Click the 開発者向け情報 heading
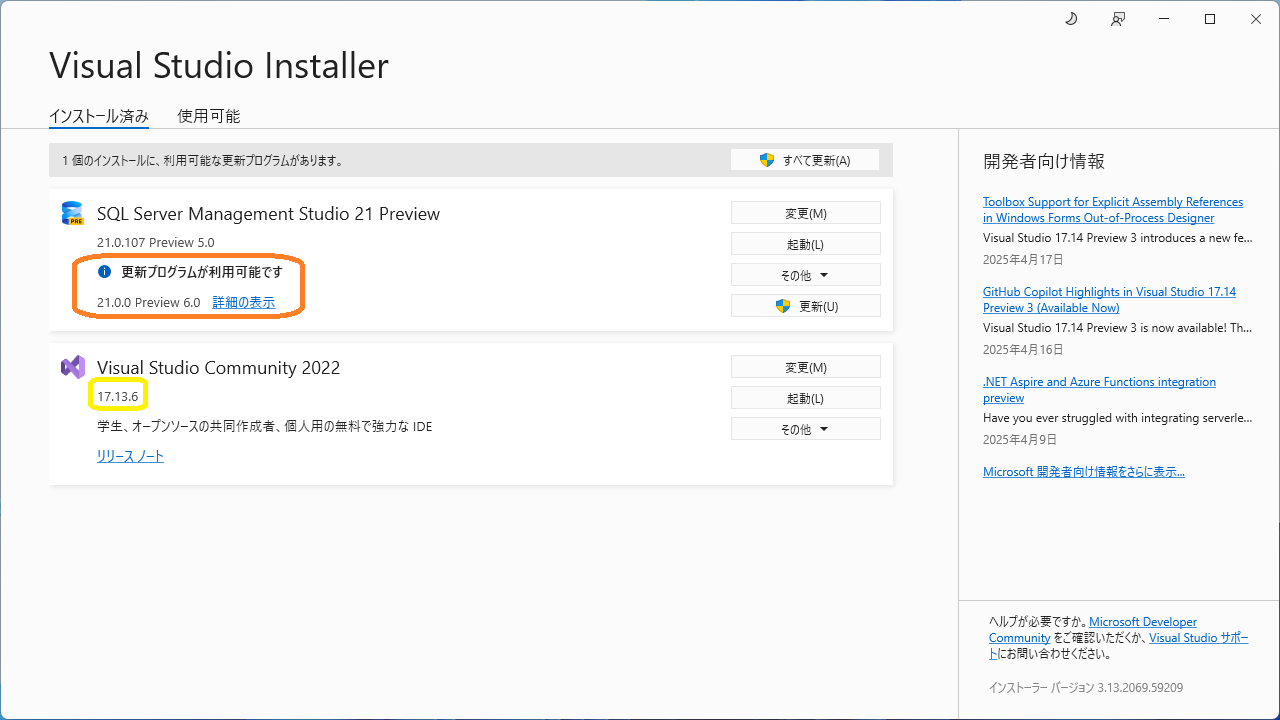1280x720 pixels. [1044, 161]
